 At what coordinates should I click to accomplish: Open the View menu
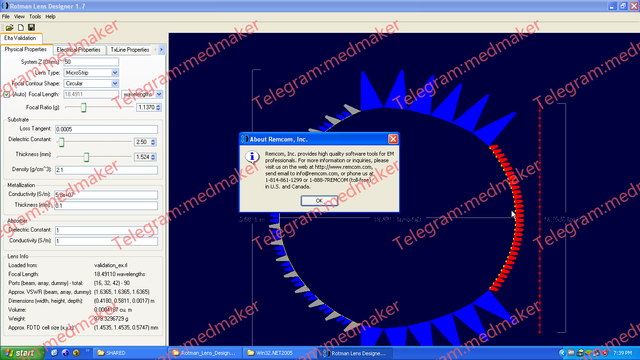(x=19, y=17)
